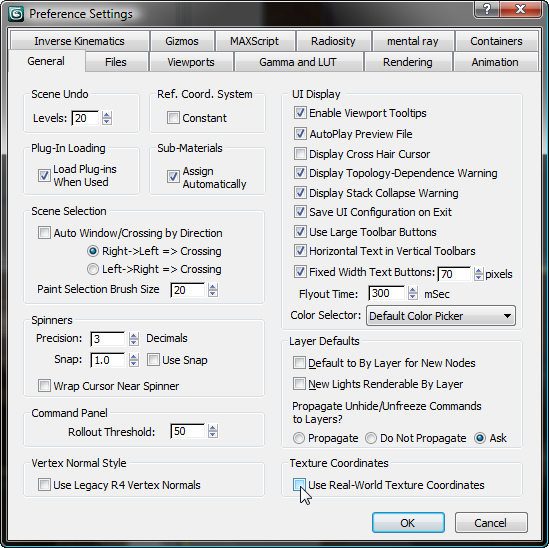Screen dimensions: 549x548
Task: Switch to the Viewports tab
Action: (191, 62)
